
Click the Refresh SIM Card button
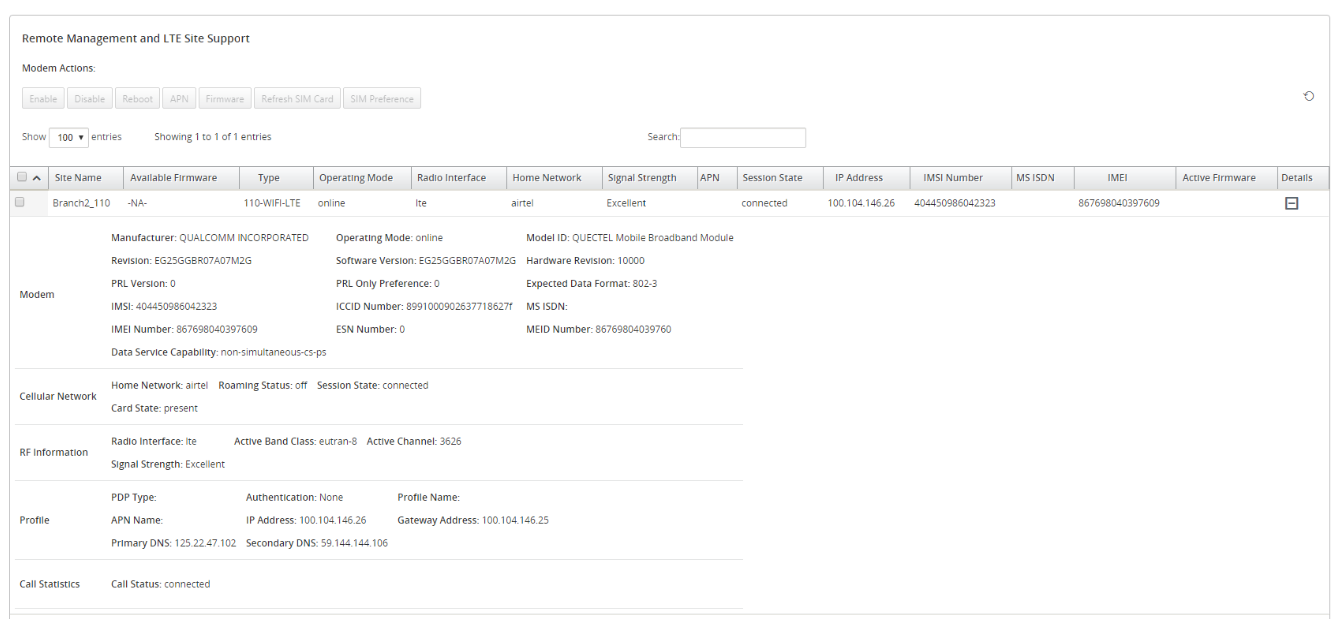pos(297,99)
